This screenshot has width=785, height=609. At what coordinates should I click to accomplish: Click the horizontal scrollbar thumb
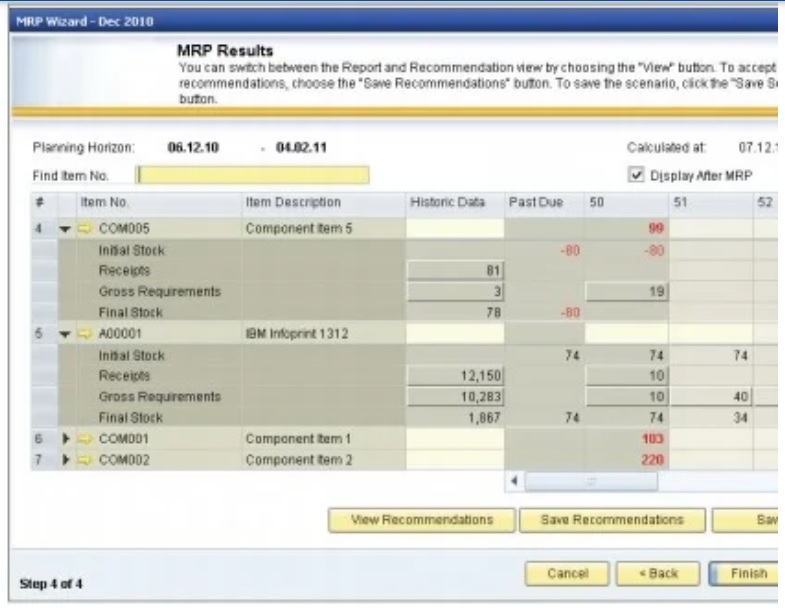[592, 482]
